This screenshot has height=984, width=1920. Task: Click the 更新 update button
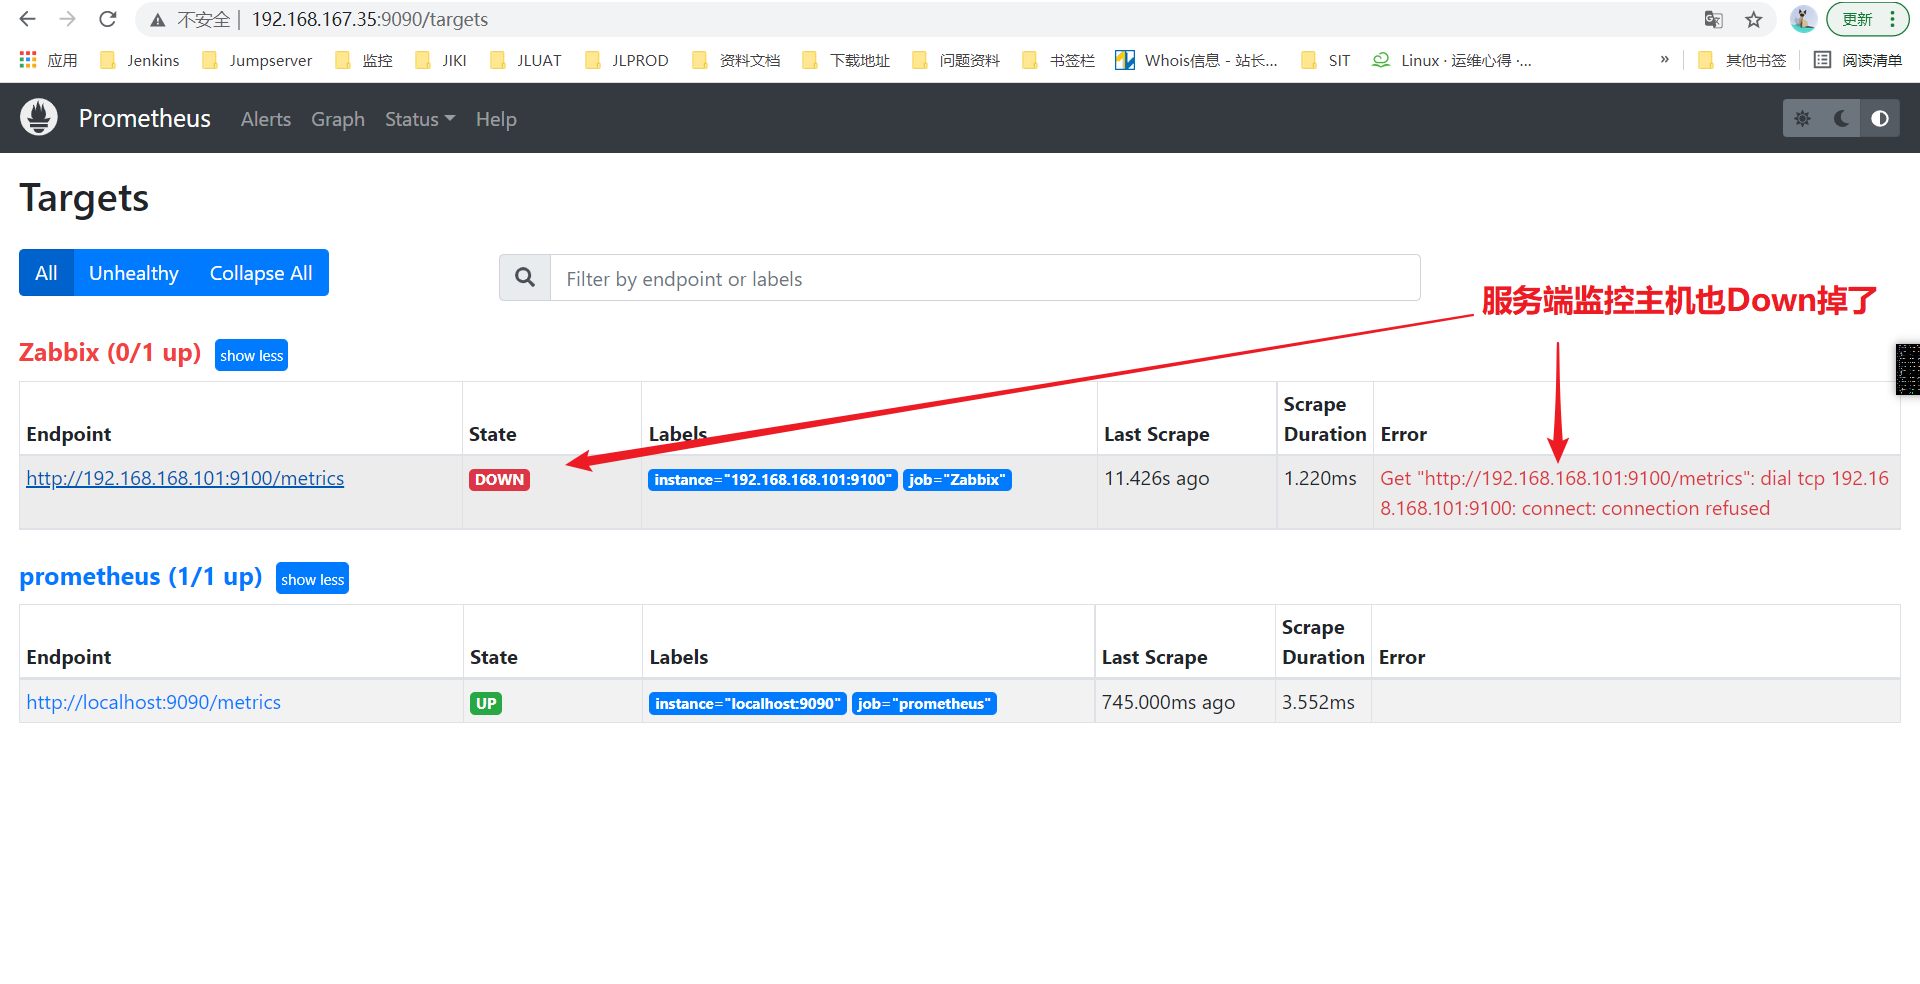[1857, 19]
